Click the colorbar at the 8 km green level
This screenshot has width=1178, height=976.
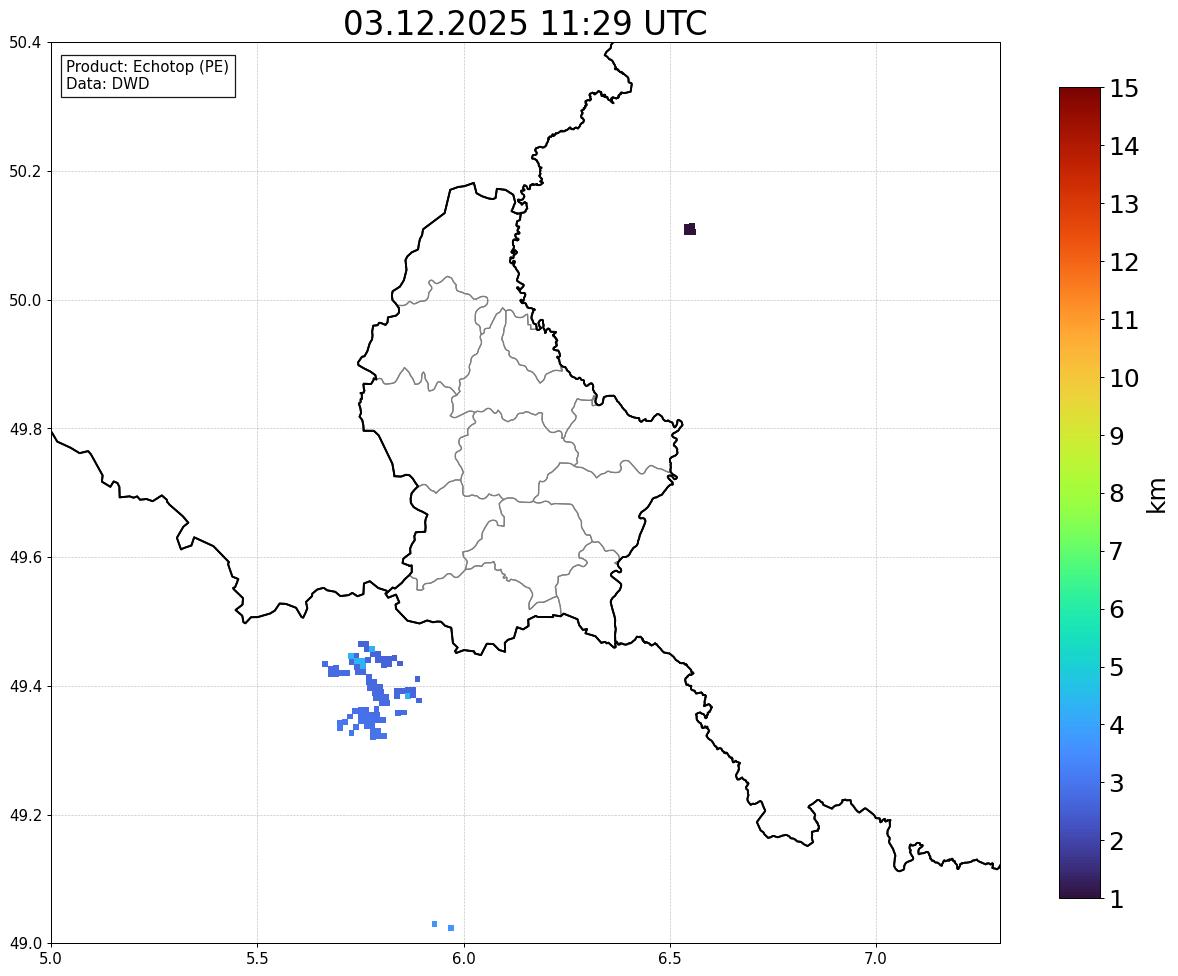coord(1080,494)
